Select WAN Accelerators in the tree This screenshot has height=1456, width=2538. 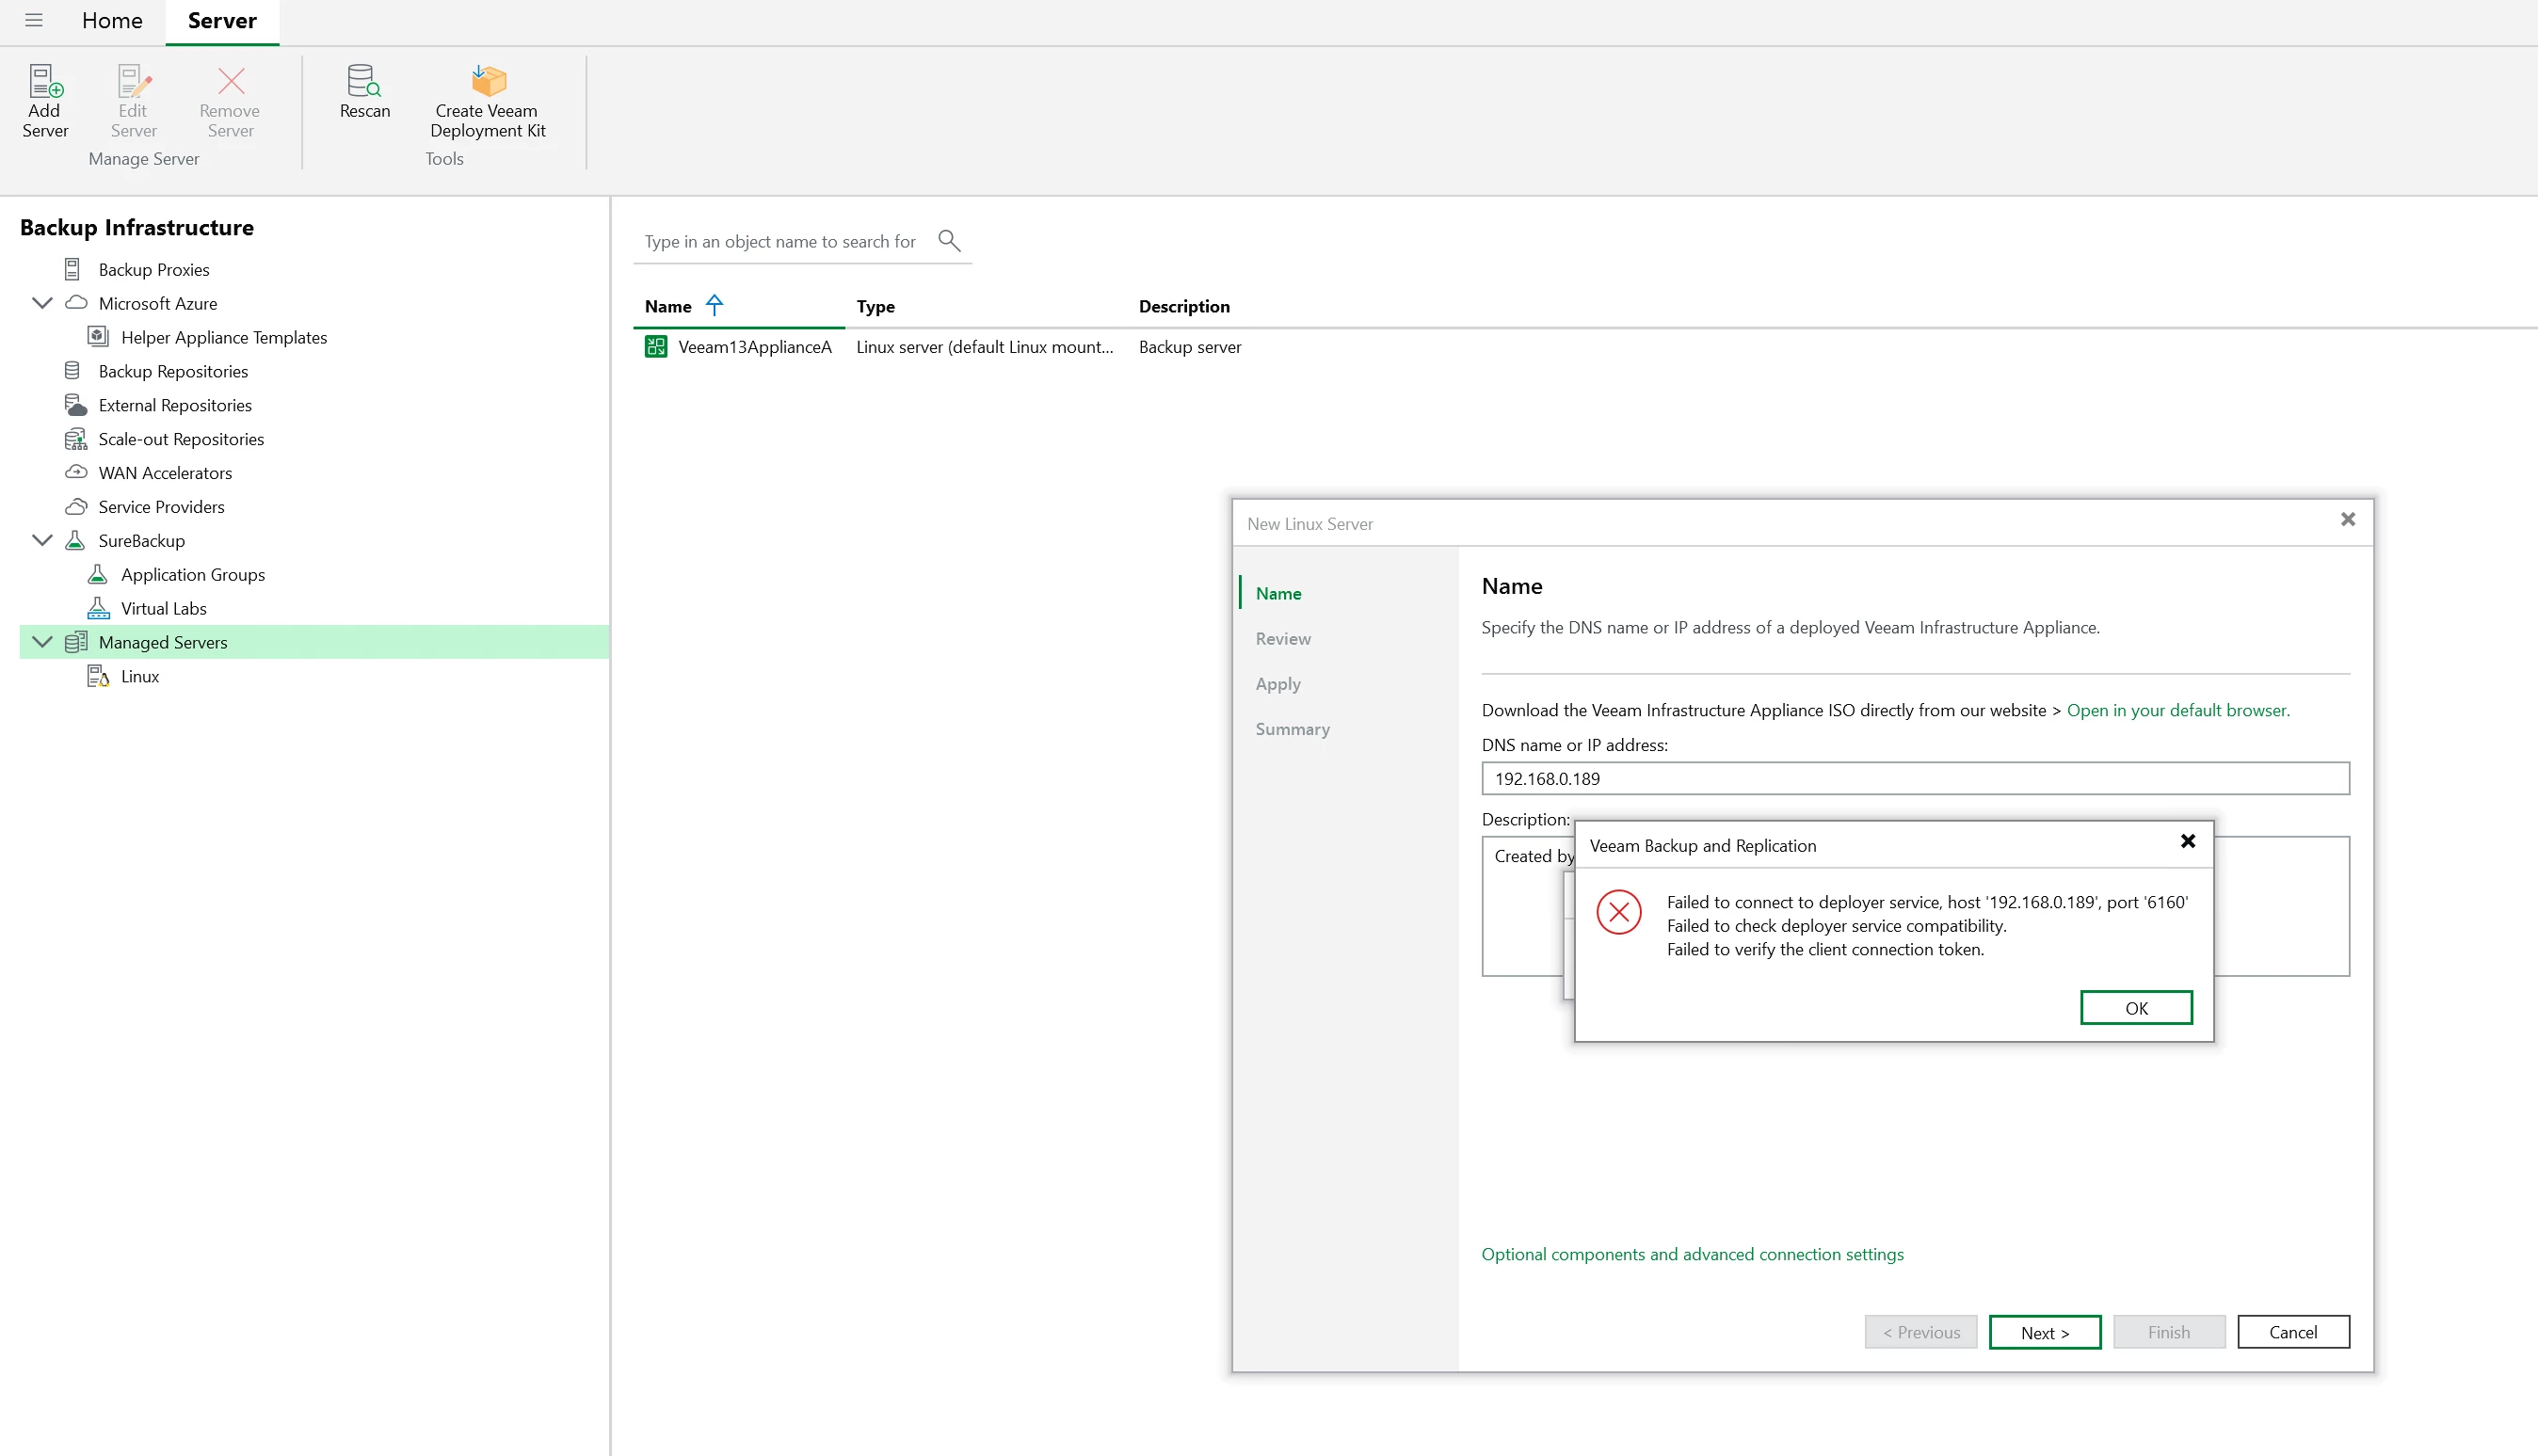tap(165, 473)
